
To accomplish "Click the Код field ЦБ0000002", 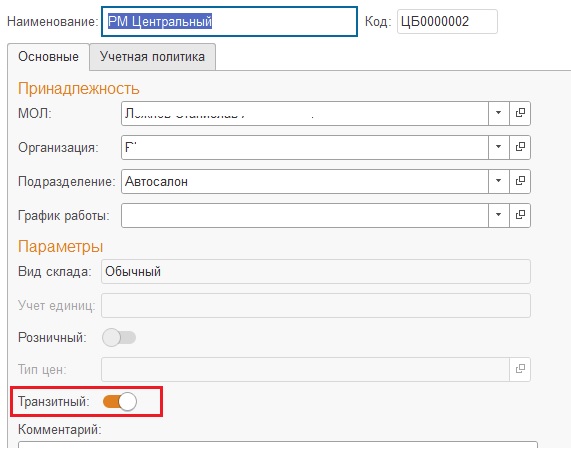I will (447, 21).
